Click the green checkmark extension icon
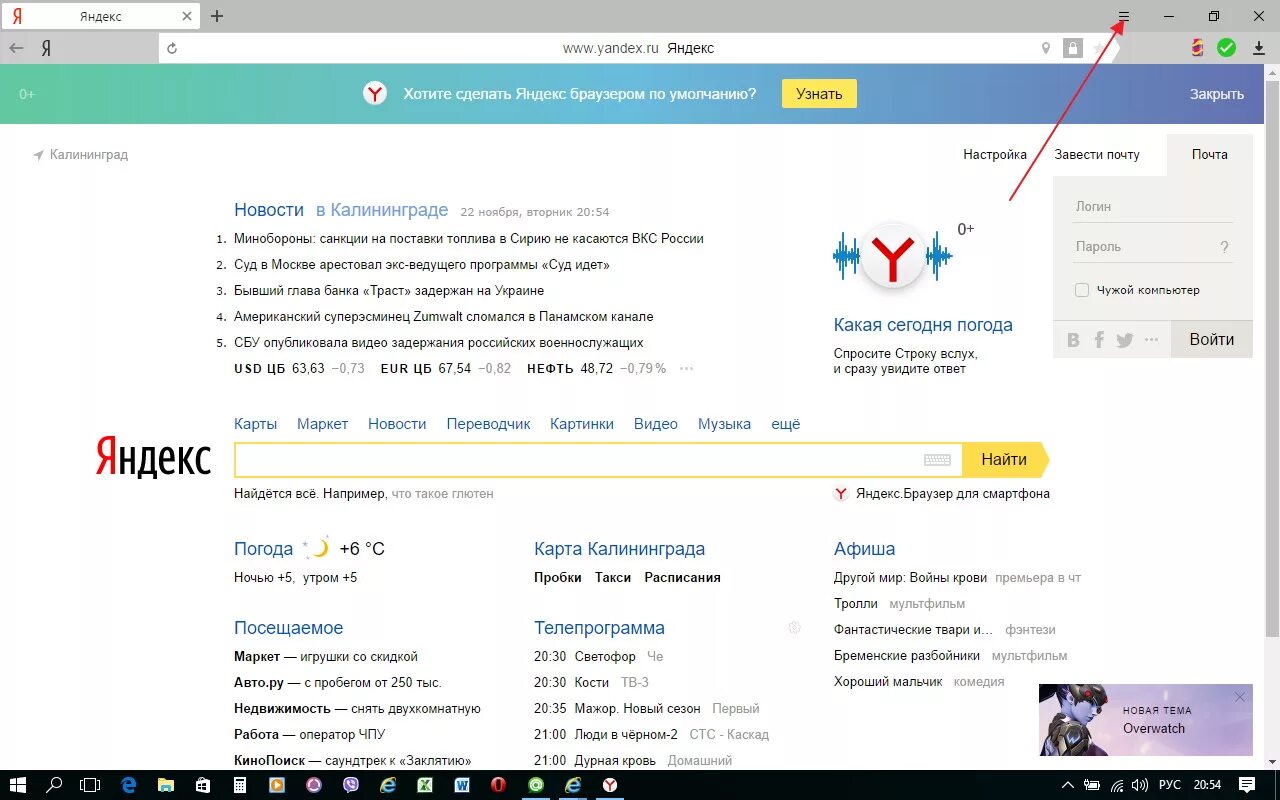This screenshot has width=1280, height=800. pyautogui.click(x=1227, y=47)
